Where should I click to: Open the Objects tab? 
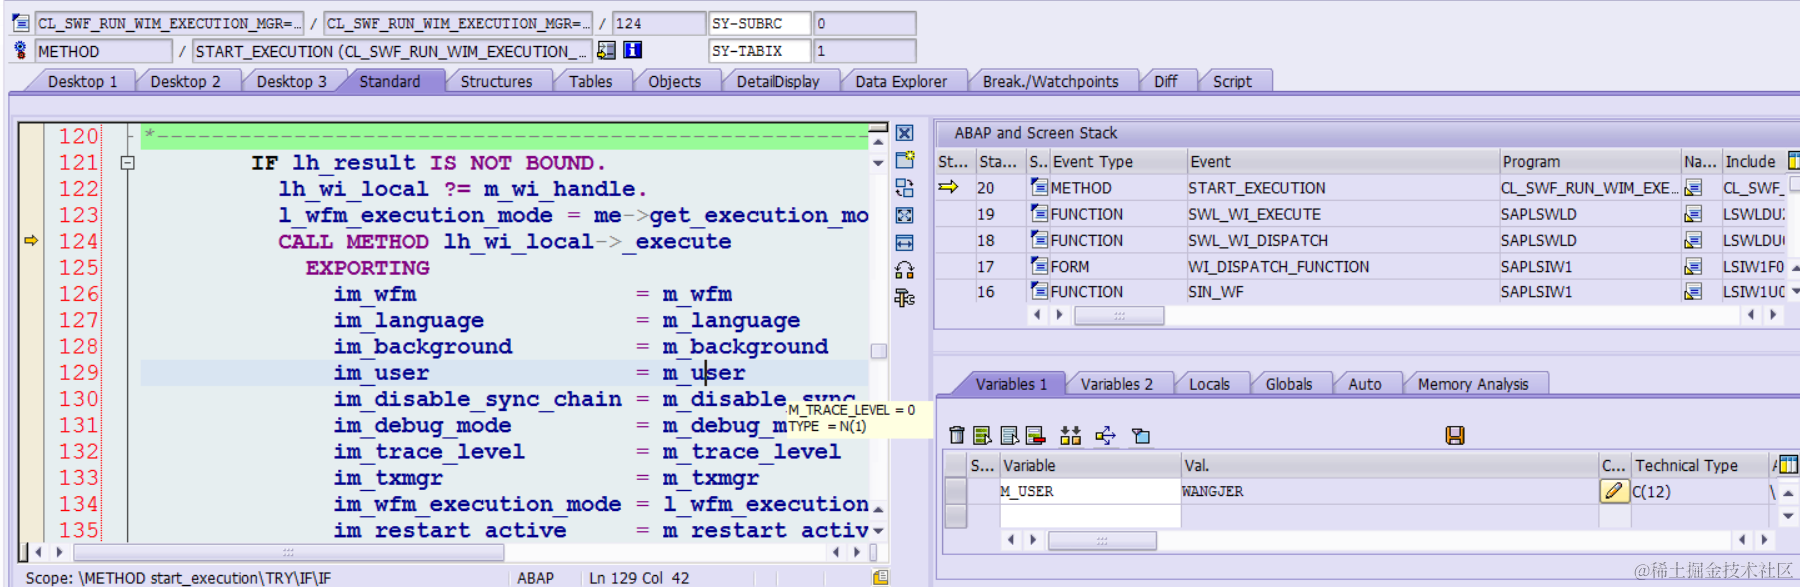coord(674,81)
